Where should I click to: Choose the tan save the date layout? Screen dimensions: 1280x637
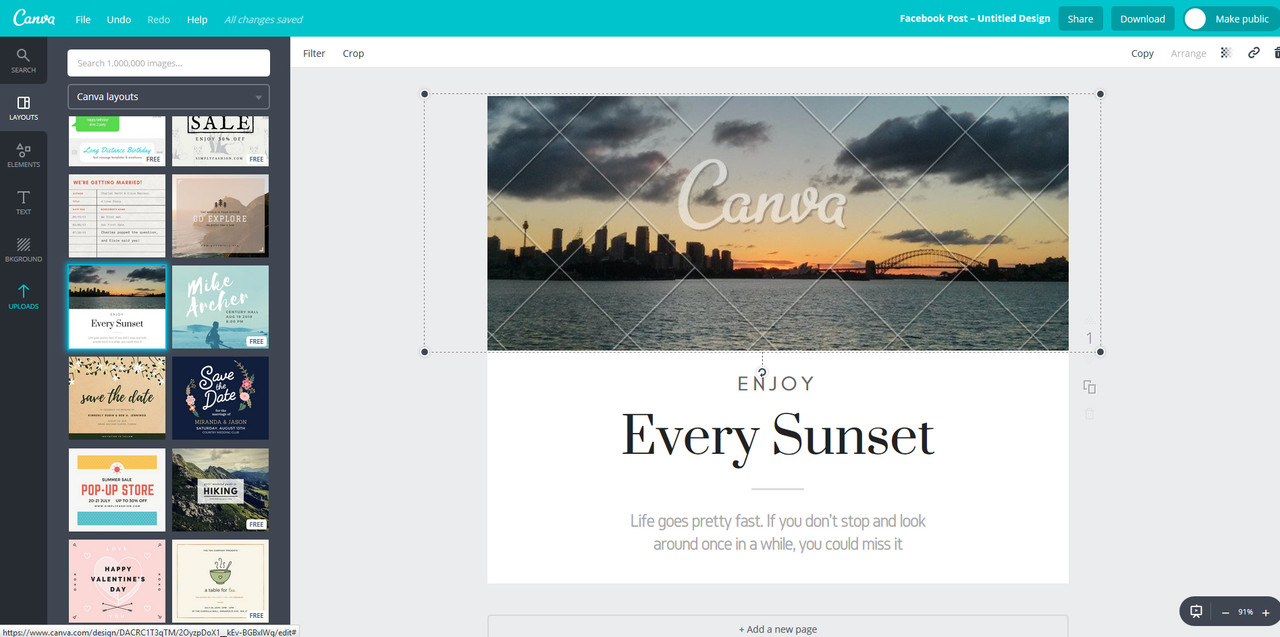[117, 398]
